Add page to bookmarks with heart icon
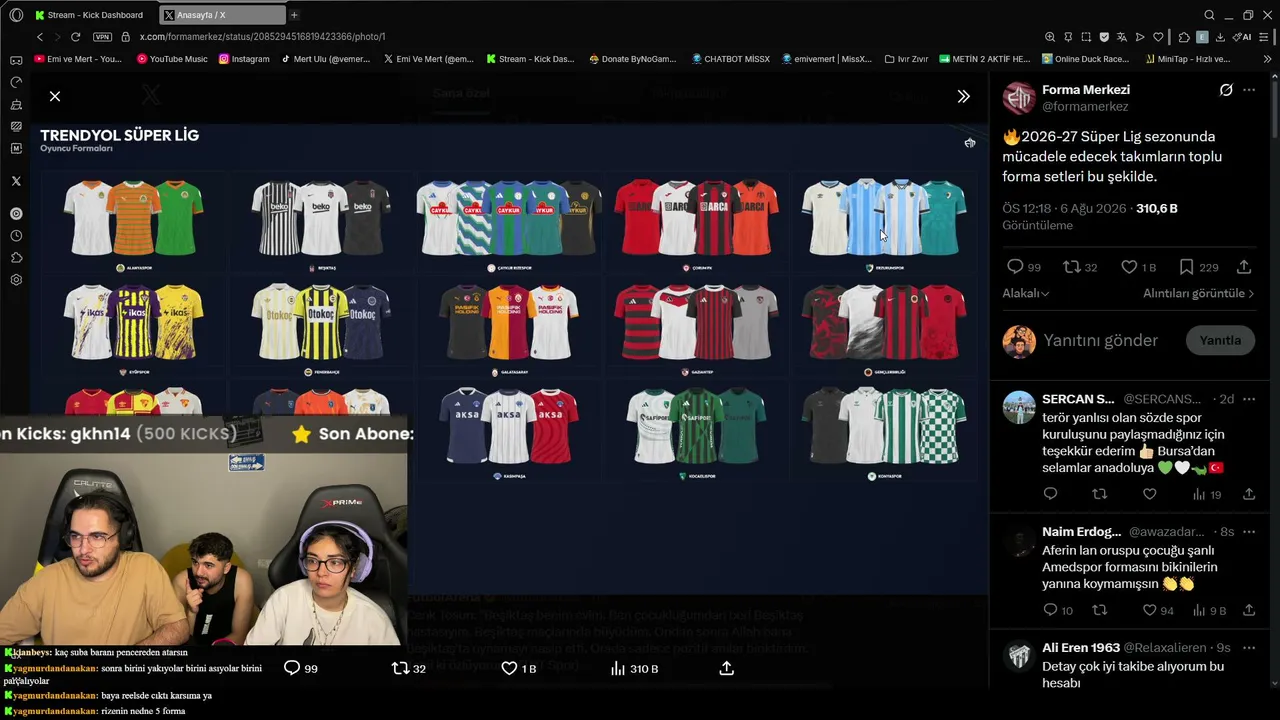The image size is (1280, 720). (x=1158, y=37)
